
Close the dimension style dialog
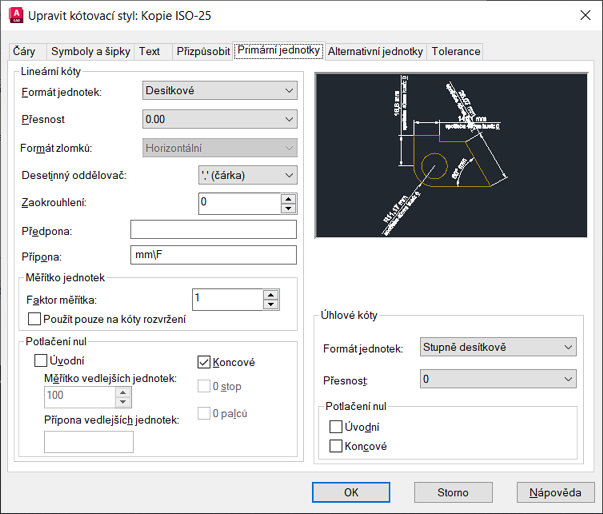coord(585,15)
